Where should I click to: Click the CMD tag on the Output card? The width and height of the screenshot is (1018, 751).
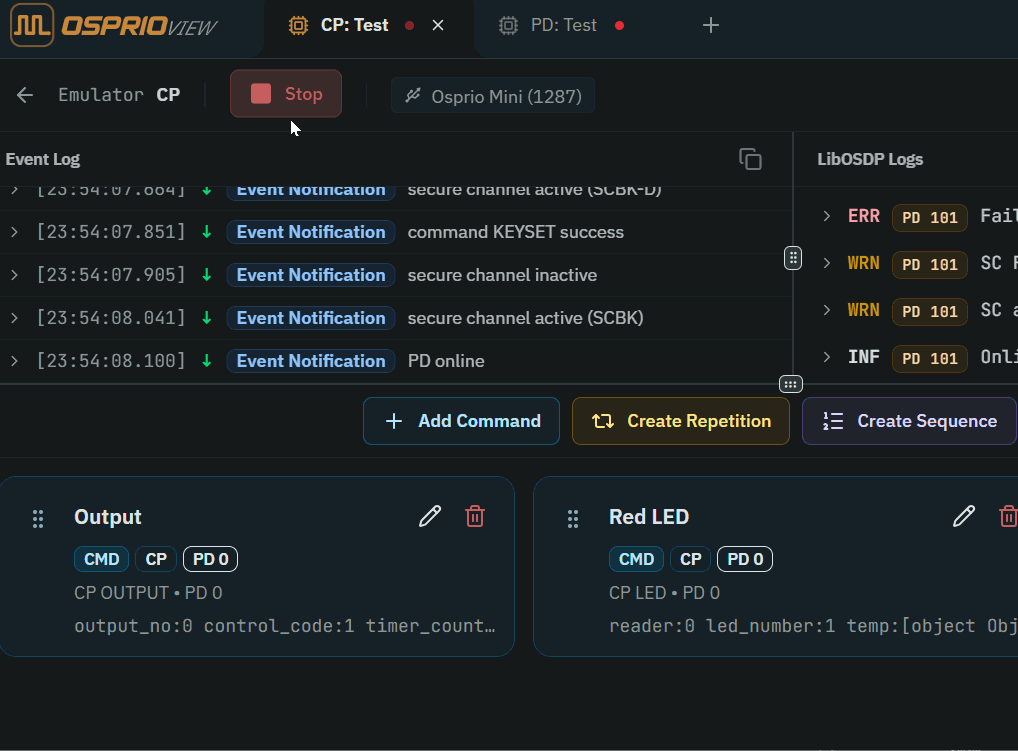(x=101, y=559)
